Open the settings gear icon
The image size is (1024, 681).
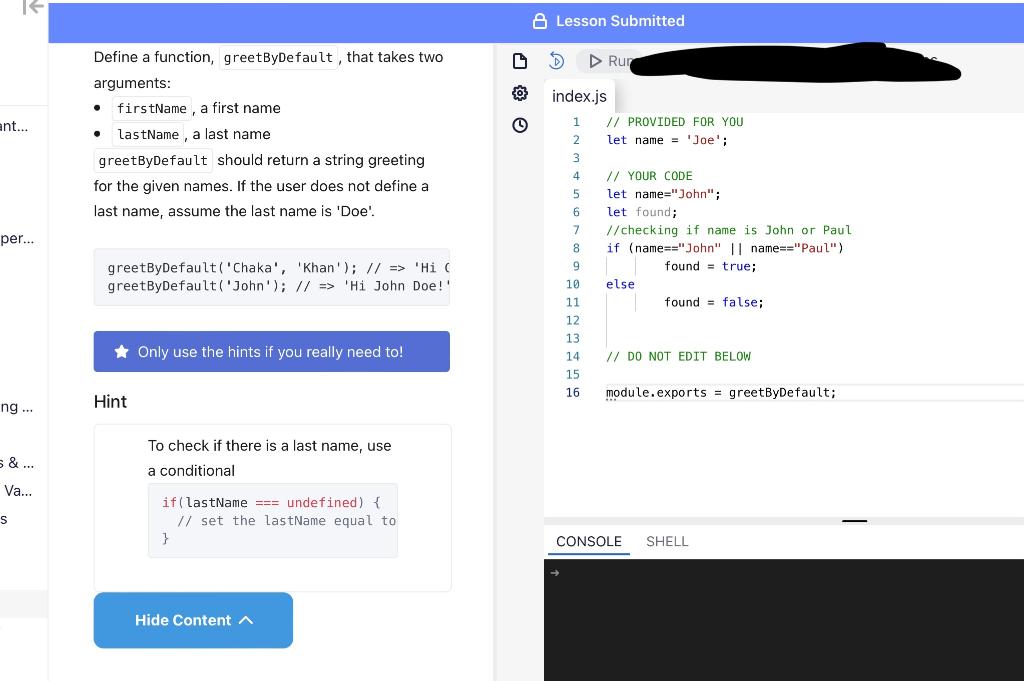(519, 92)
